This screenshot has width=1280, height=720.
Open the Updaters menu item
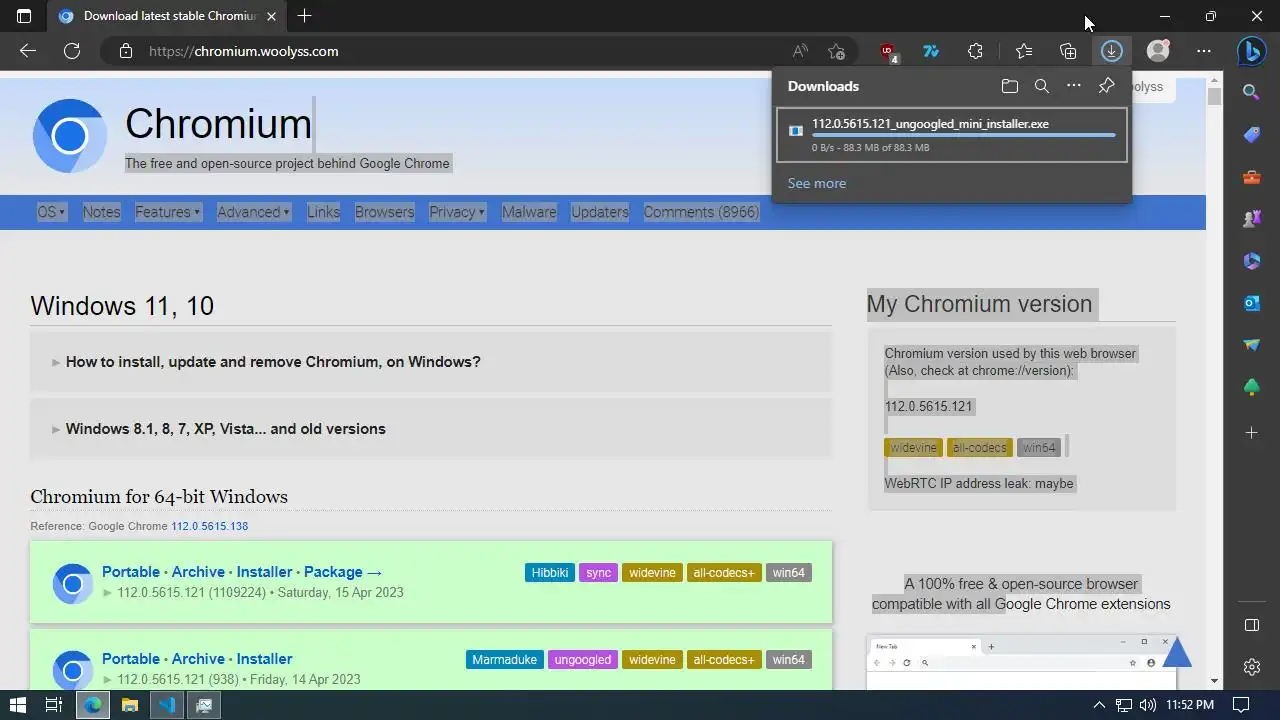[600, 212]
